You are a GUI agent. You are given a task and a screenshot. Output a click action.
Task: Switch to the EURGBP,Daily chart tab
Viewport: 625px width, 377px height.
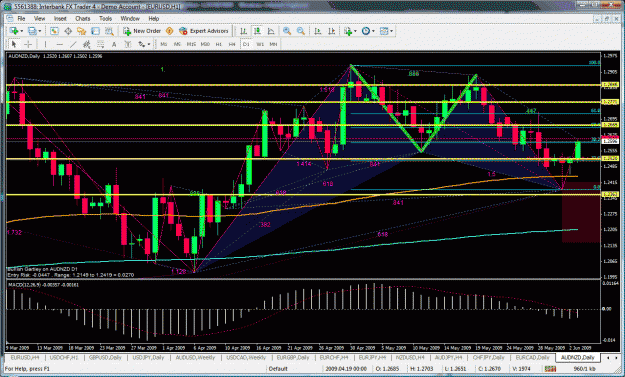(x=293, y=357)
